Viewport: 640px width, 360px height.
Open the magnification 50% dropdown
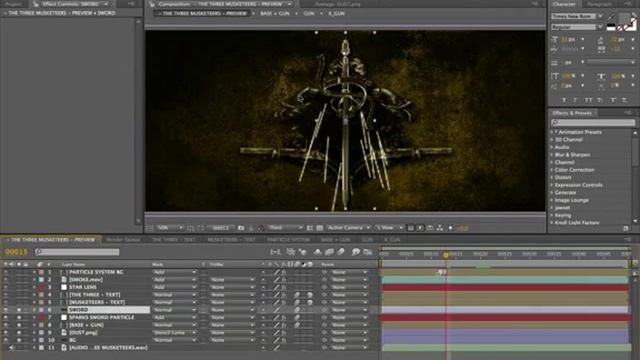(x=170, y=228)
